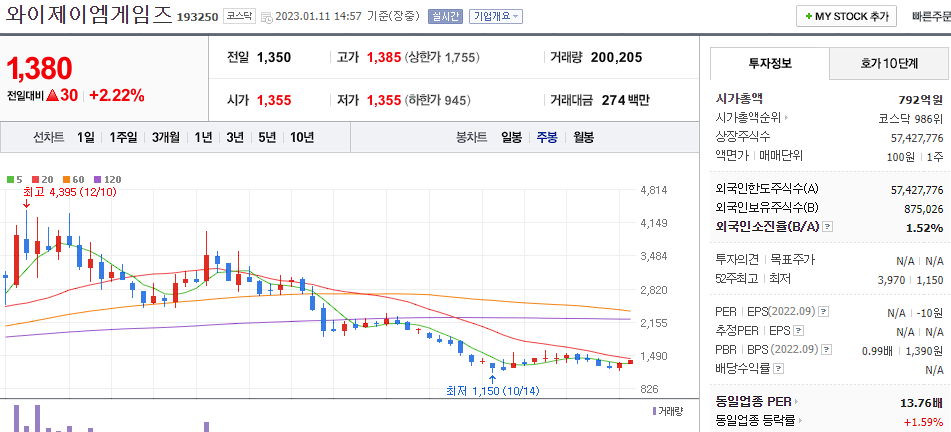This screenshot has width=951, height=432.
Task: Select the 3년 line chart period
Action: [x=235, y=137]
